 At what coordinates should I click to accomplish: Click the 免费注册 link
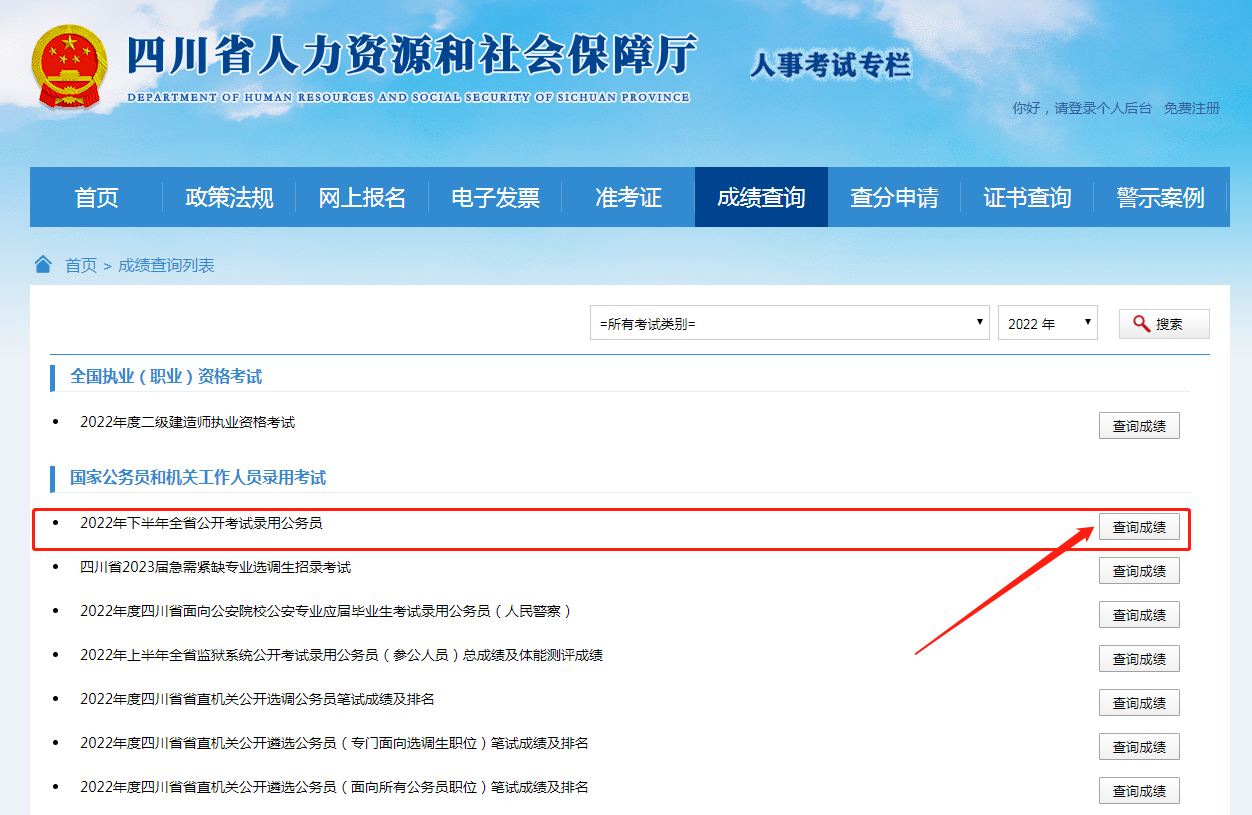(x=1191, y=108)
